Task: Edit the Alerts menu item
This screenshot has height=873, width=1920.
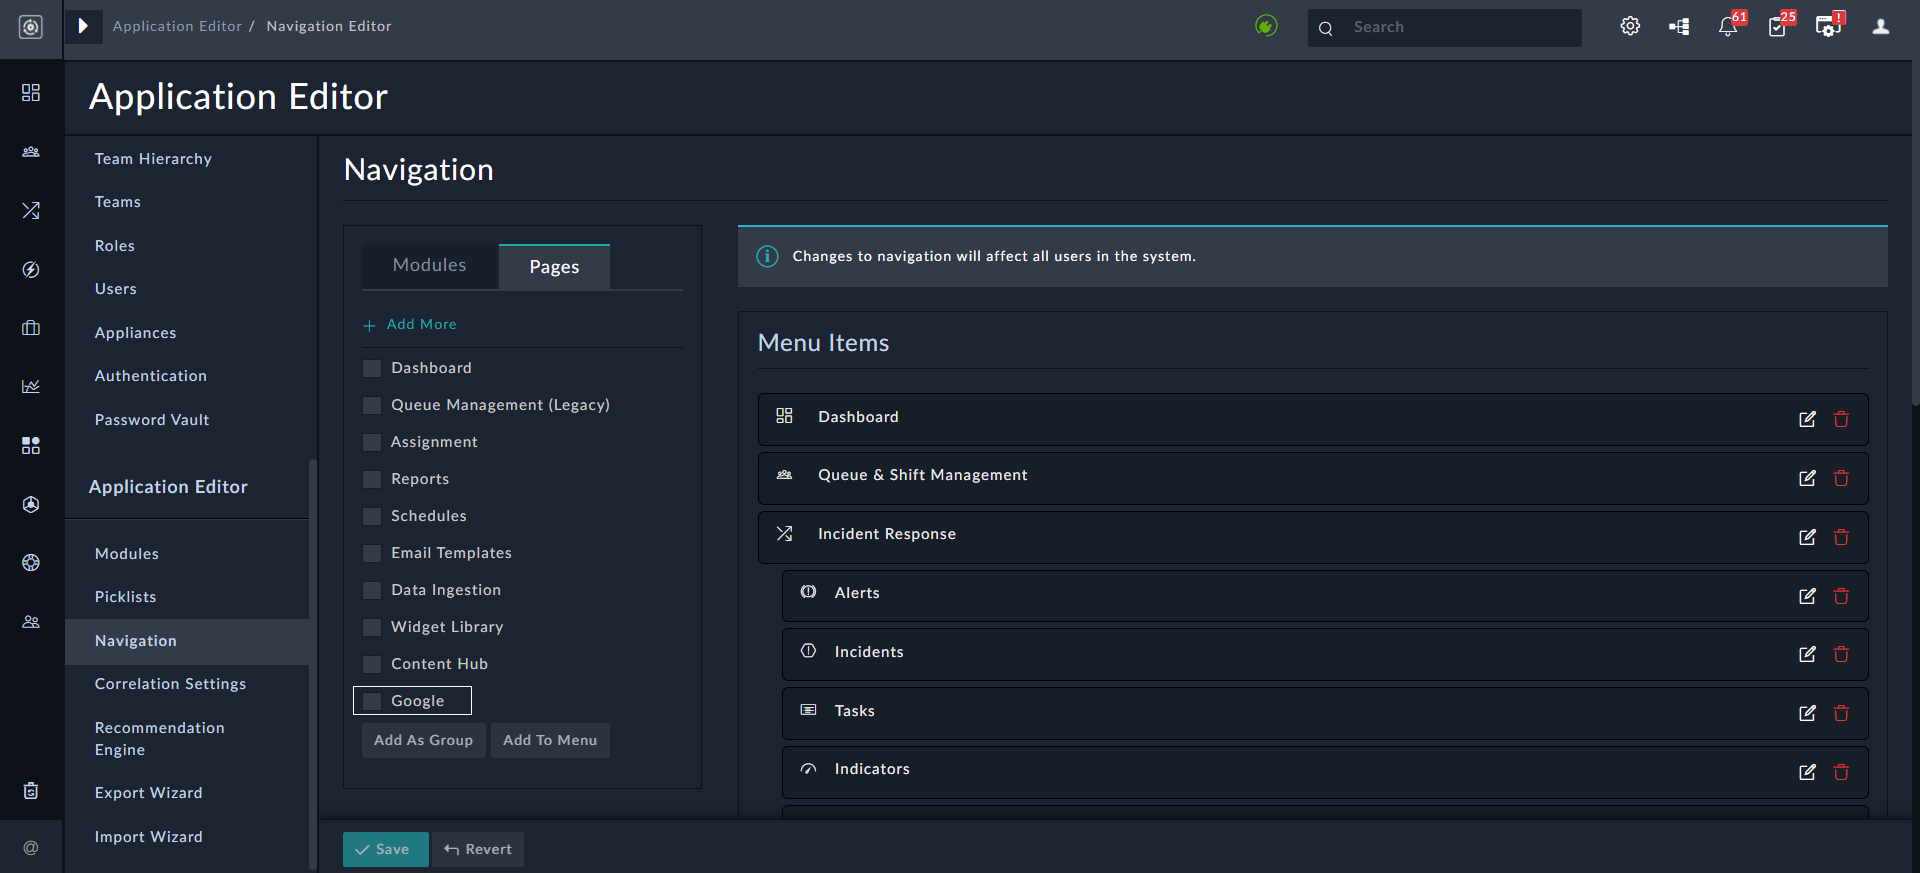Action: click(x=1807, y=596)
